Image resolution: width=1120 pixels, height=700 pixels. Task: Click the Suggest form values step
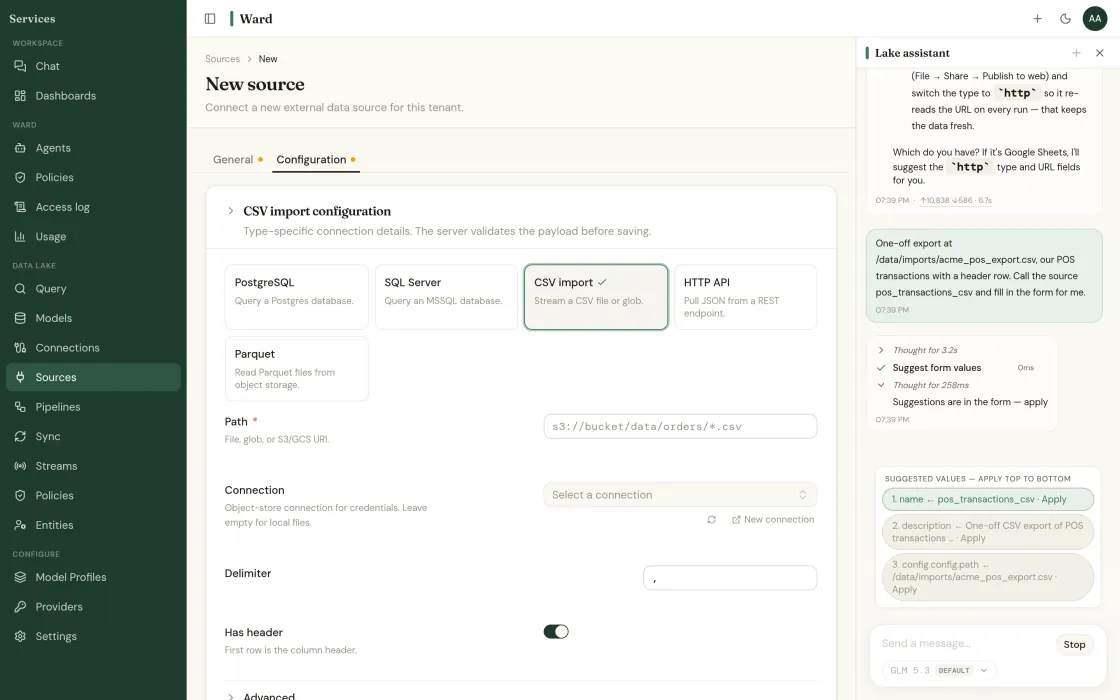click(936, 368)
